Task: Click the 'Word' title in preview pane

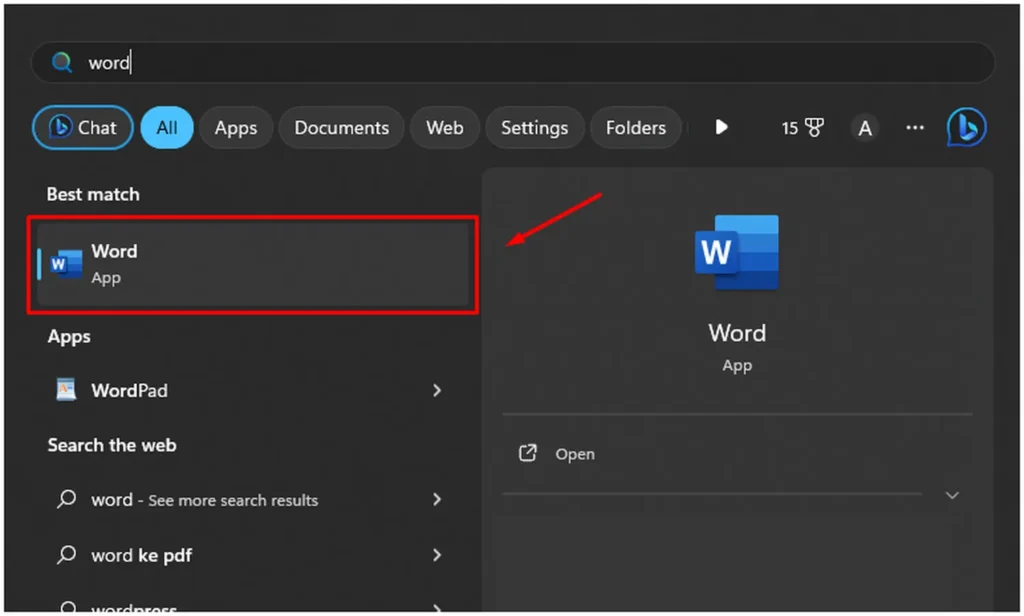Action: pyautogui.click(x=737, y=333)
